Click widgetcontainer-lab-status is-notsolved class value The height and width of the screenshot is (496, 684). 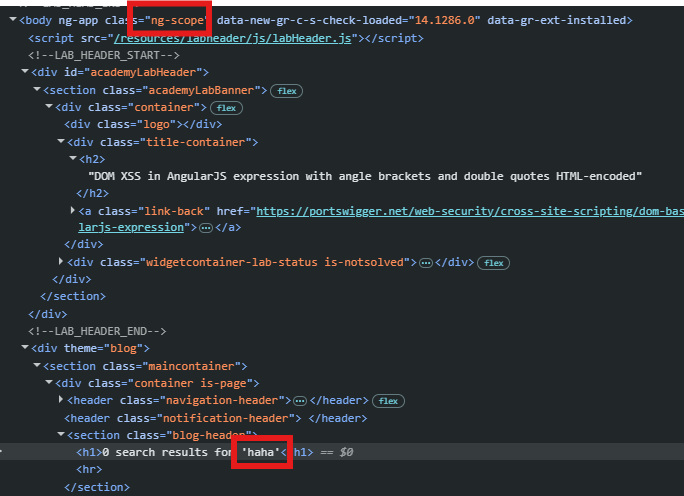click(275, 262)
